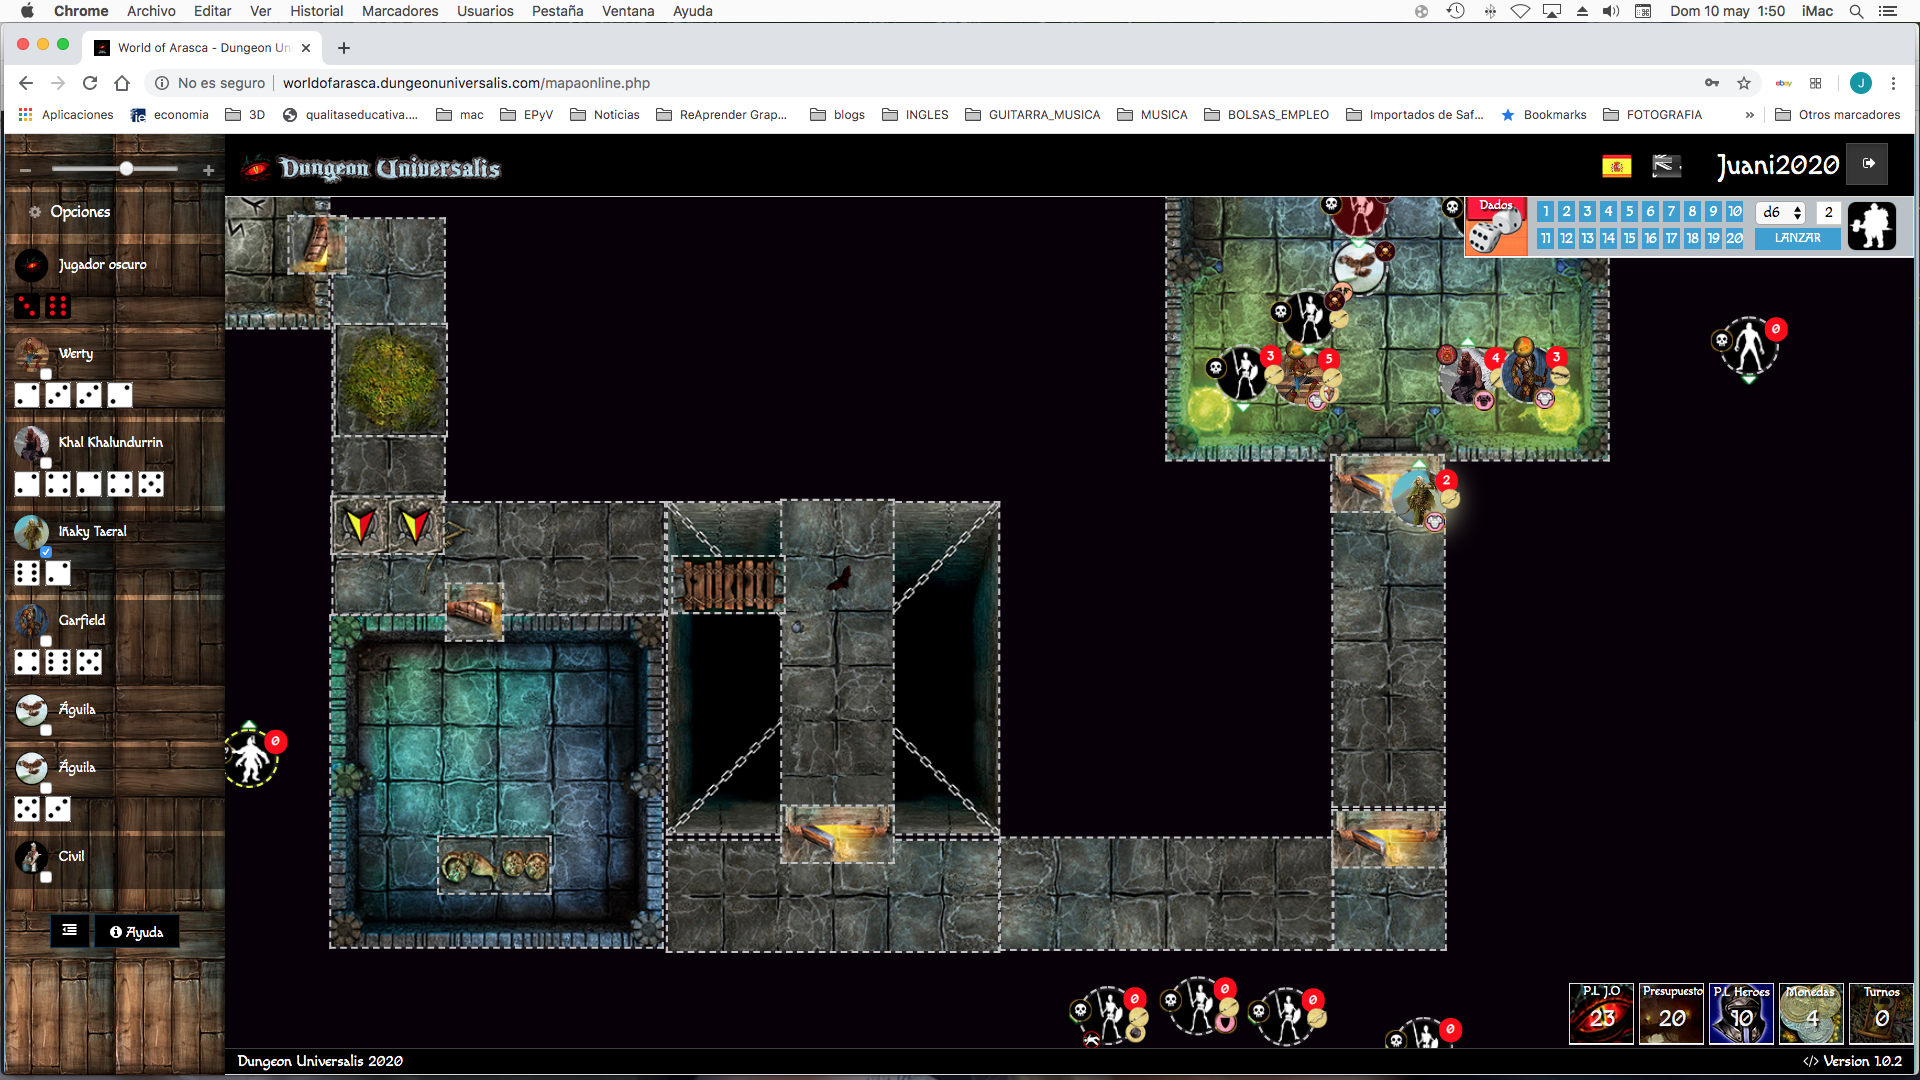Click Khal Khalundurrin's five-pip die

[150, 484]
